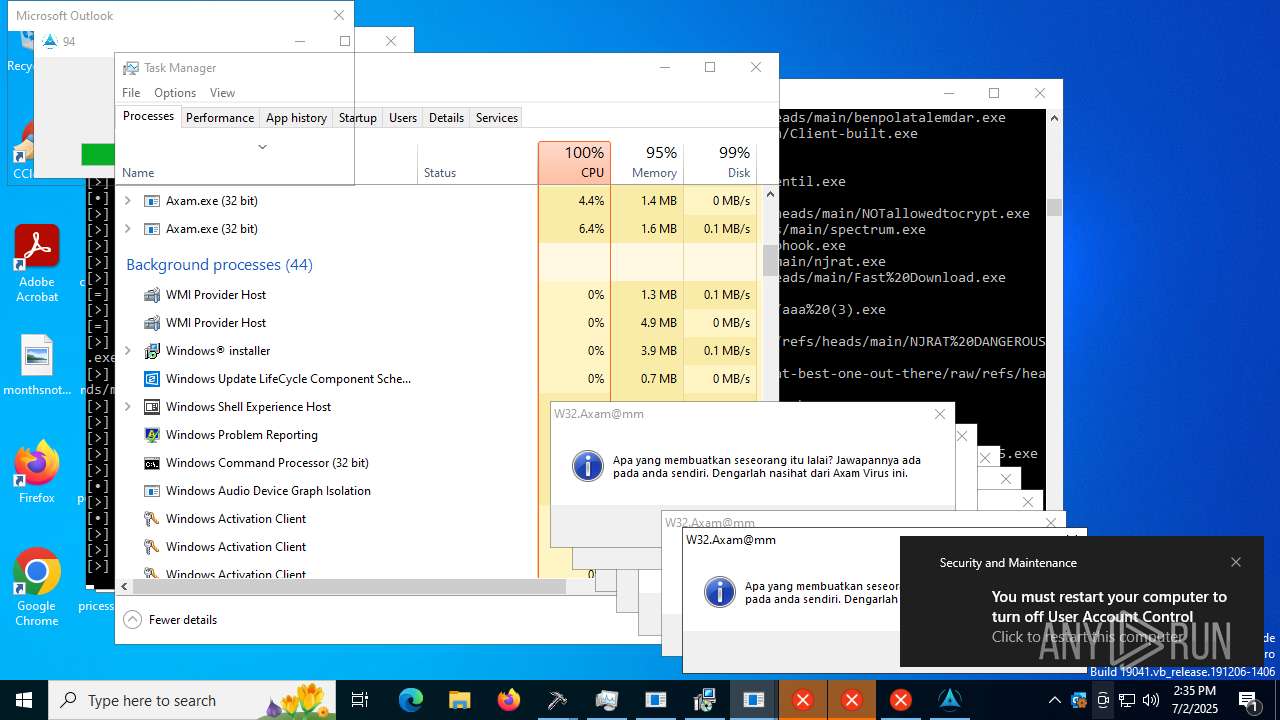The width and height of the screenshot is (1280, 720).
Task: Switch to the Services tab
Action: [x=497, y=117]
